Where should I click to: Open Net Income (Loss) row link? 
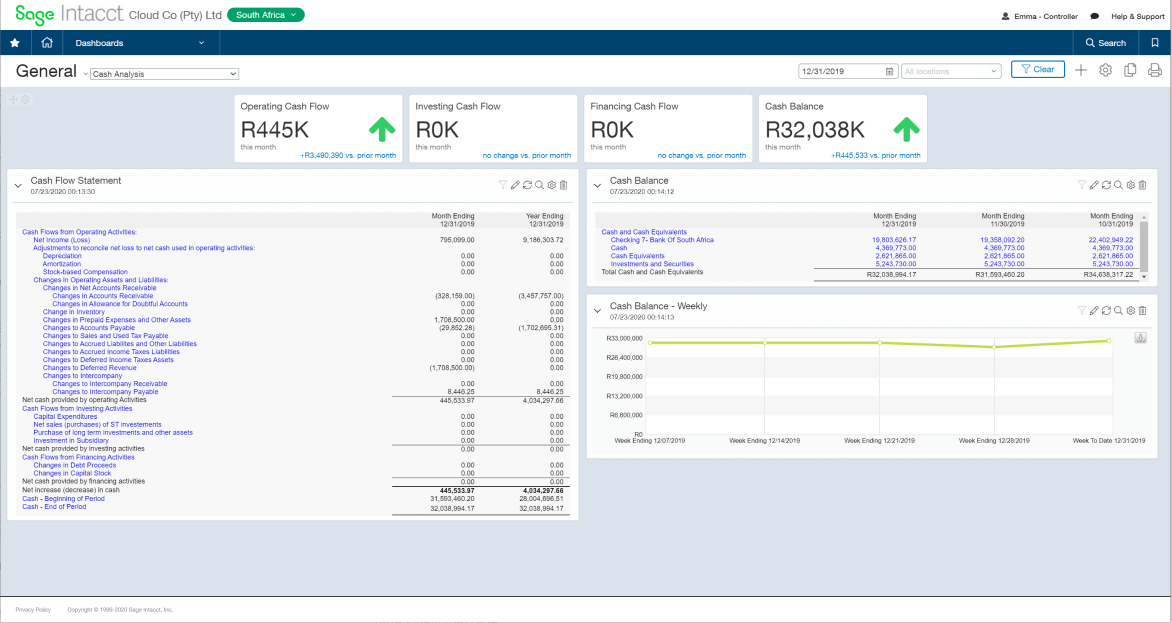[x=61, y=240]
